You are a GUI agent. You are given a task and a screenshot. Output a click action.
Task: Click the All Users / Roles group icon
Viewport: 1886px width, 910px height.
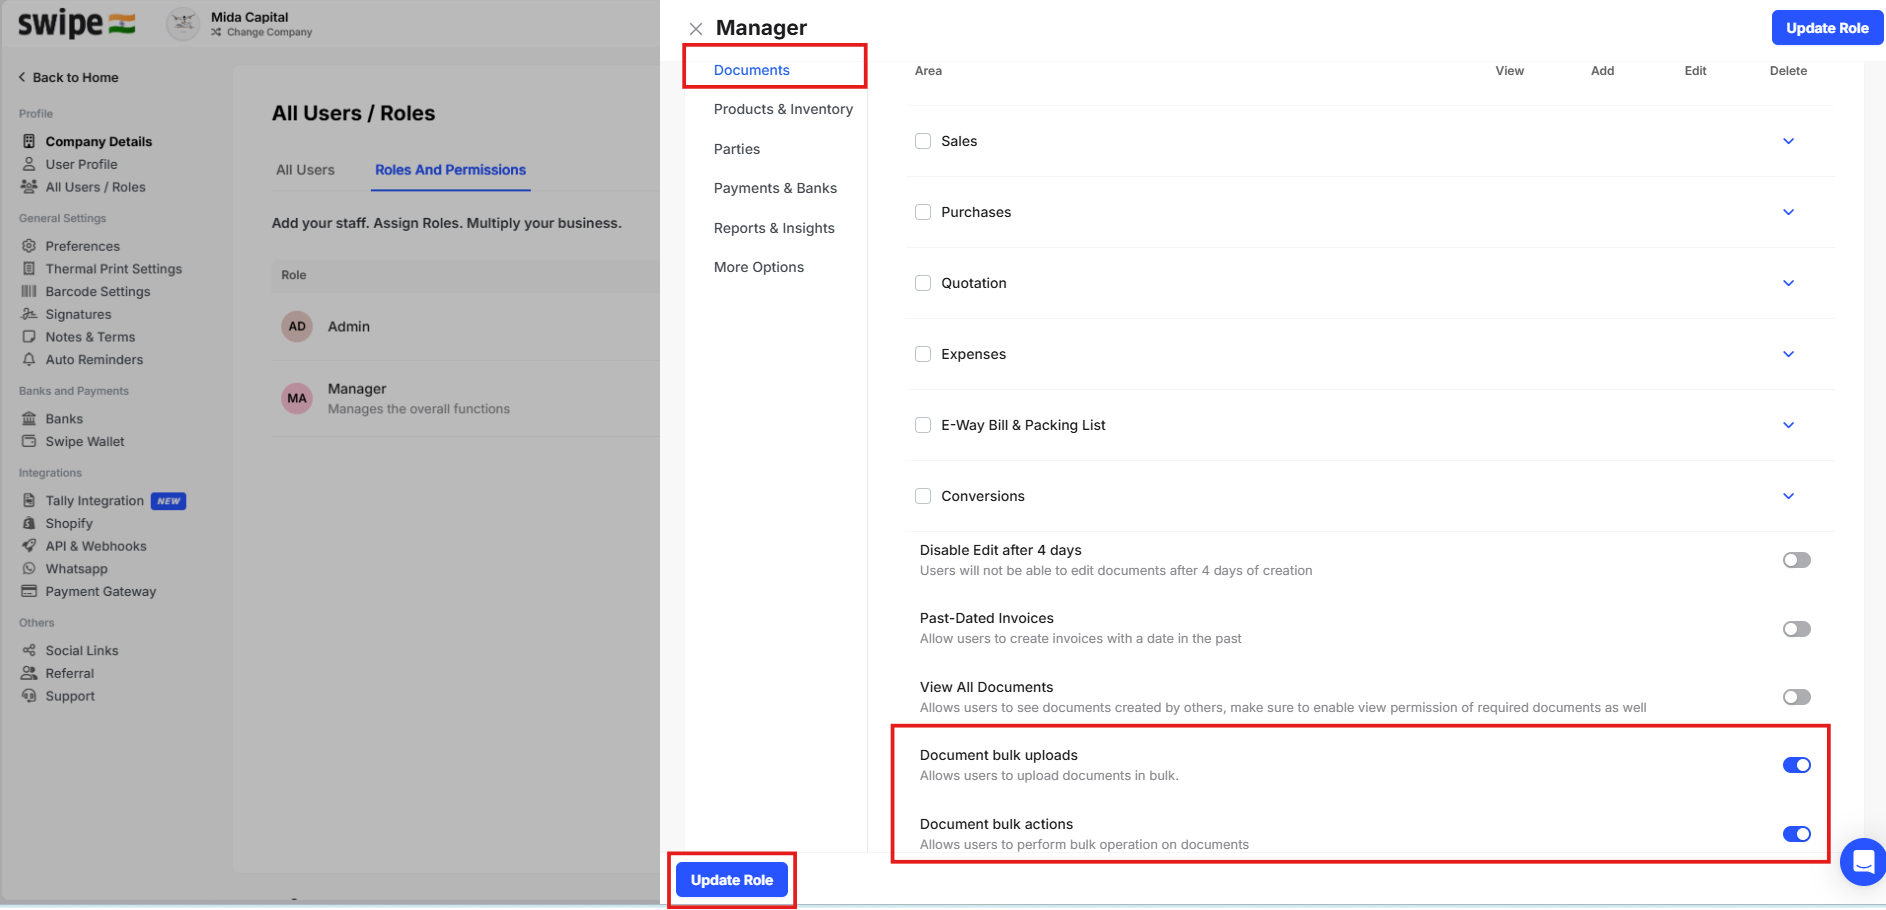[29, 187]
